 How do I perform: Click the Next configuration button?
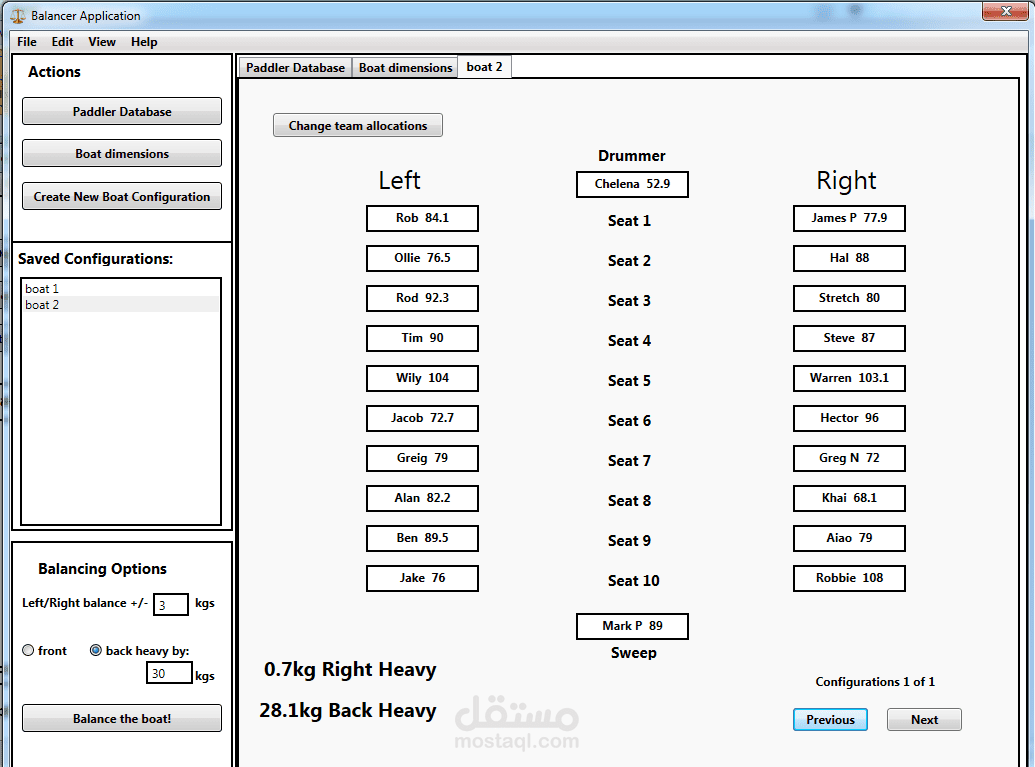click(x=923, y=719)
